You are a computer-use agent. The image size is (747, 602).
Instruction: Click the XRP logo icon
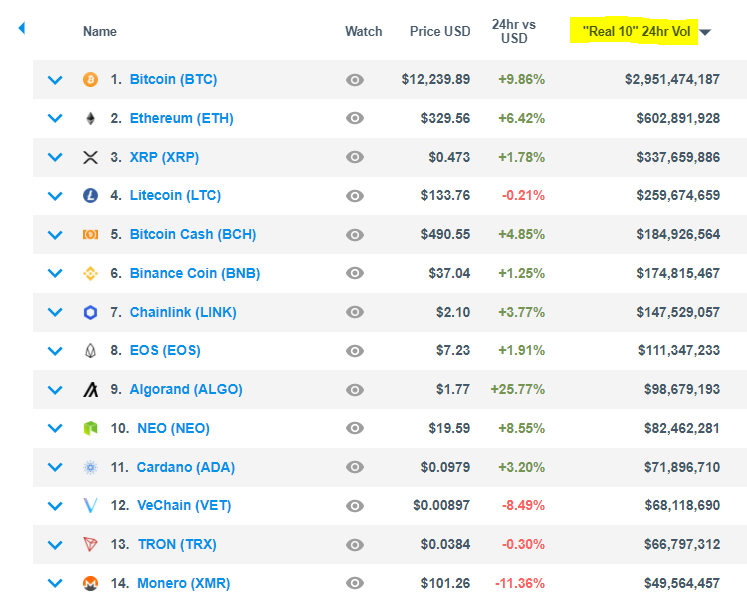(90, 157)
